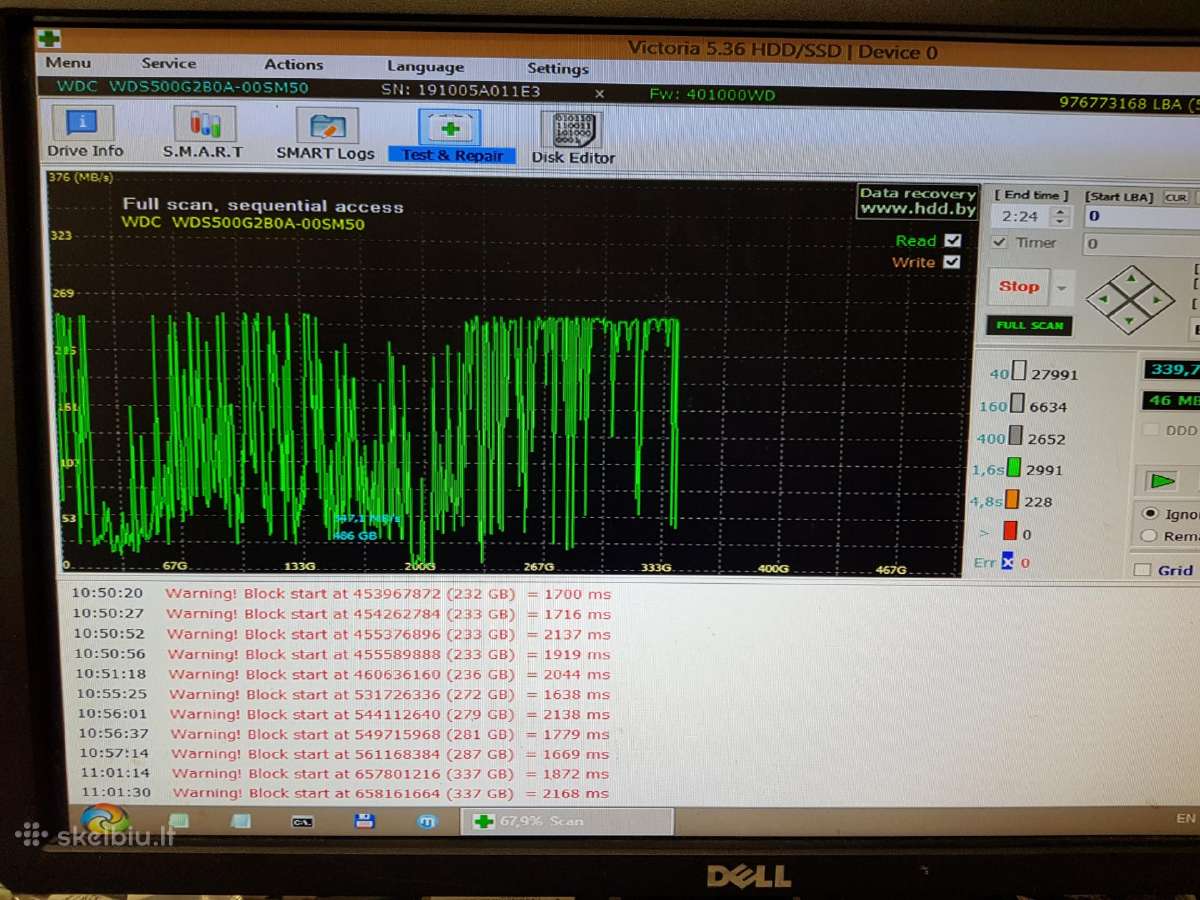1200x900 pixels.
Task: Open the Language menu
Action: [425, 66]
